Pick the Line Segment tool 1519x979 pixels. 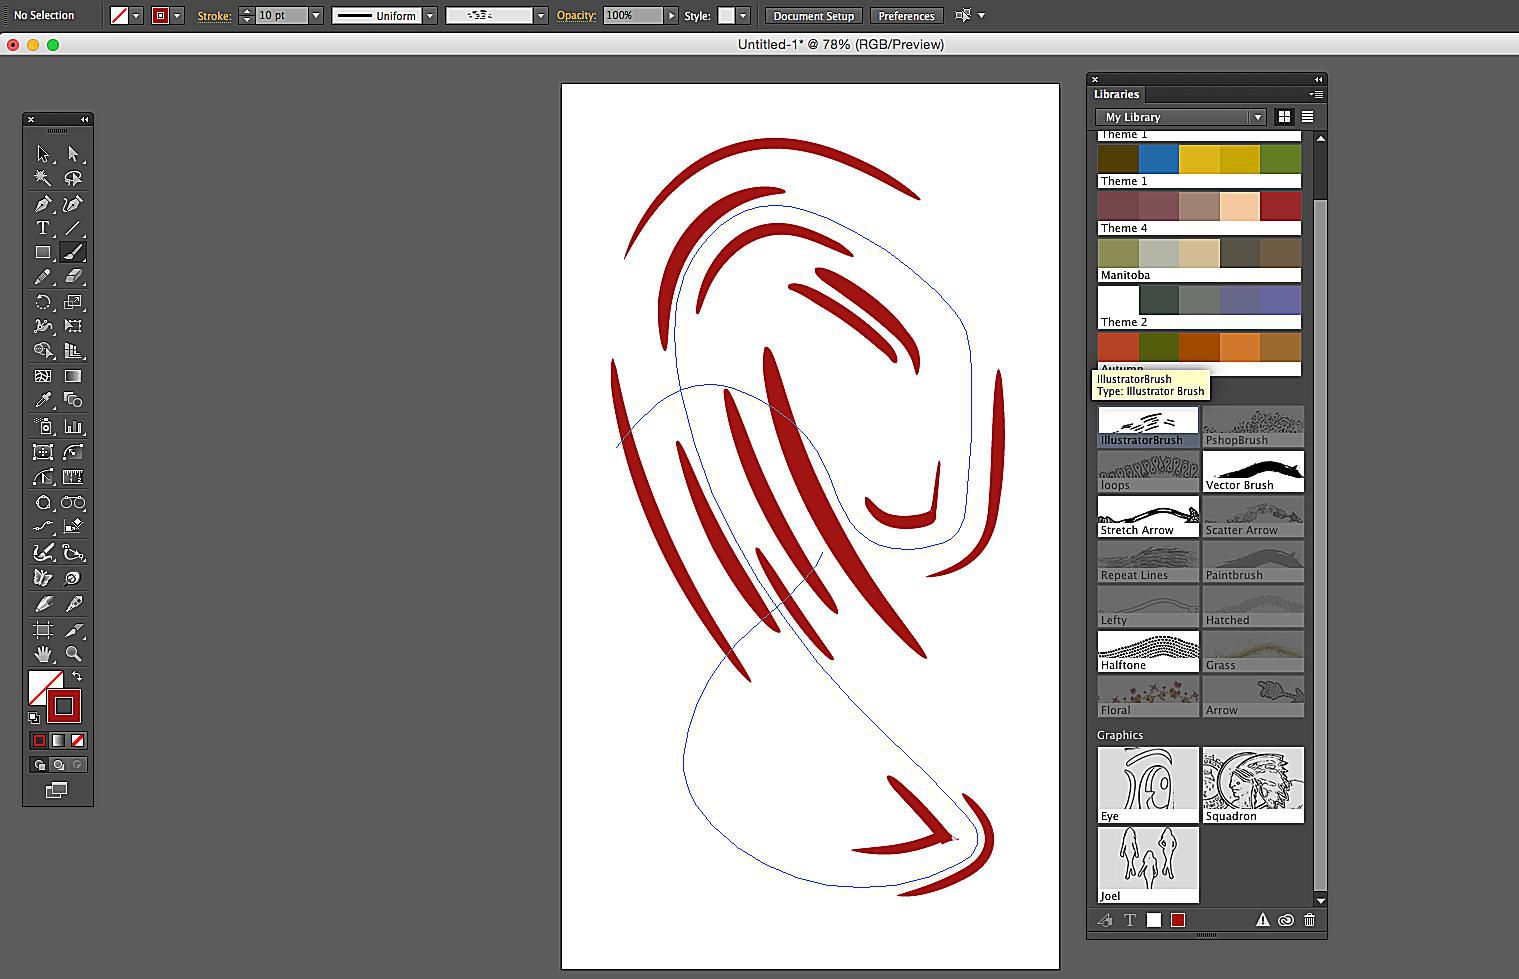point(73,228)
